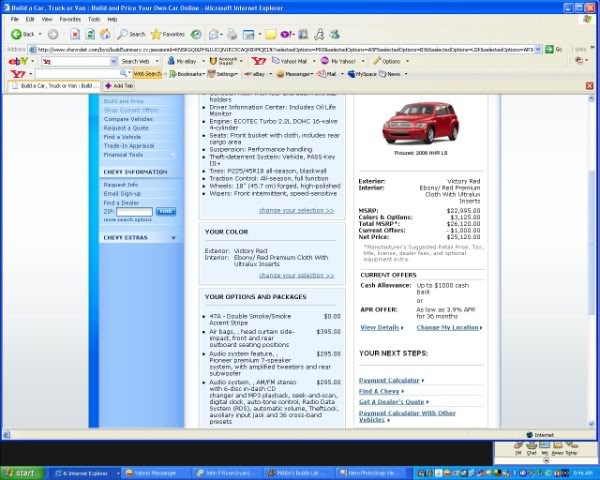Open the Yahoo Y! logo dropdown arrow
The image size is (600, 480).
click(31, 74)
